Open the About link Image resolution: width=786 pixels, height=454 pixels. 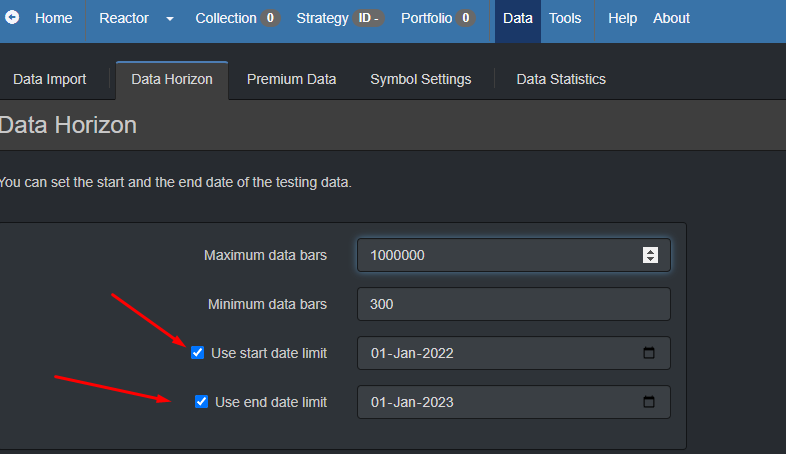coord(671,18)
